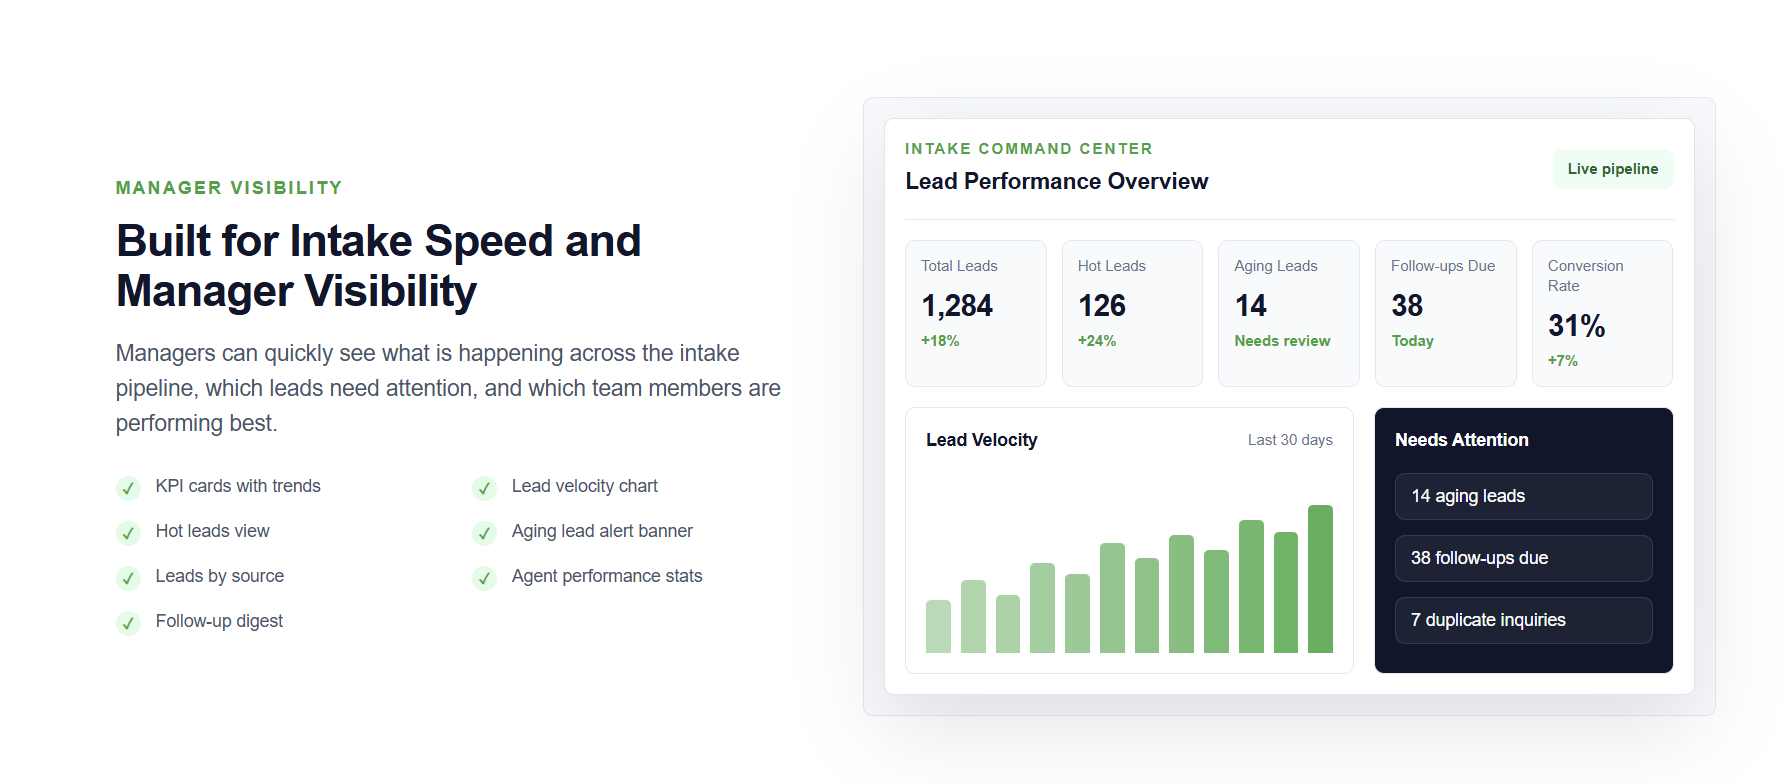Open the 38 follow-ups due alert

pyautogui.click(x=1523, y=558)
